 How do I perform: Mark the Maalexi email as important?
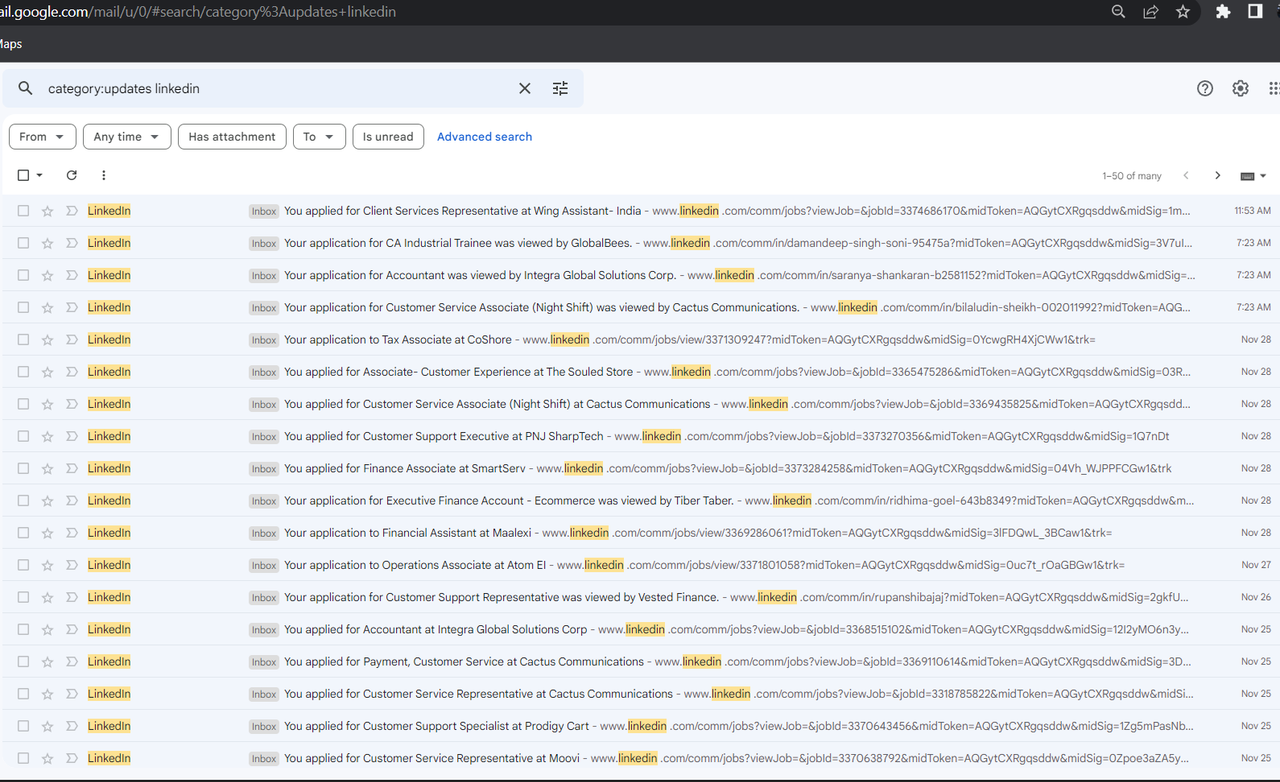(72, 533)
